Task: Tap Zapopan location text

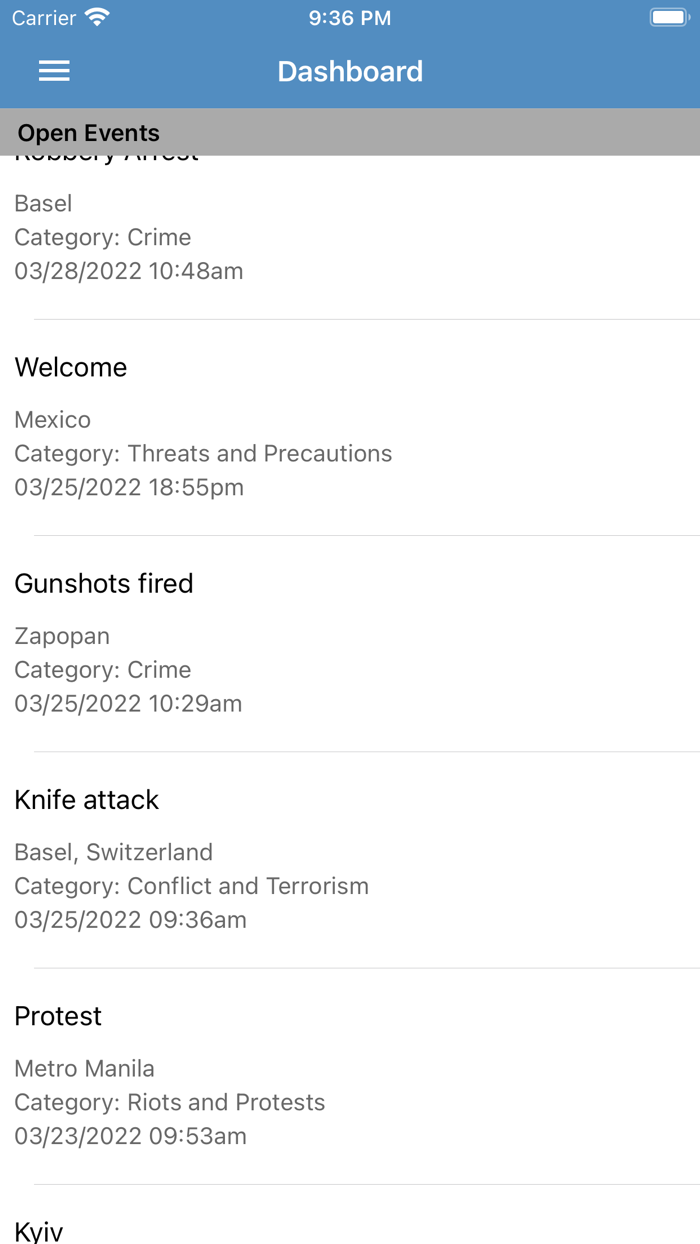Action: click(x=62, y=636)
